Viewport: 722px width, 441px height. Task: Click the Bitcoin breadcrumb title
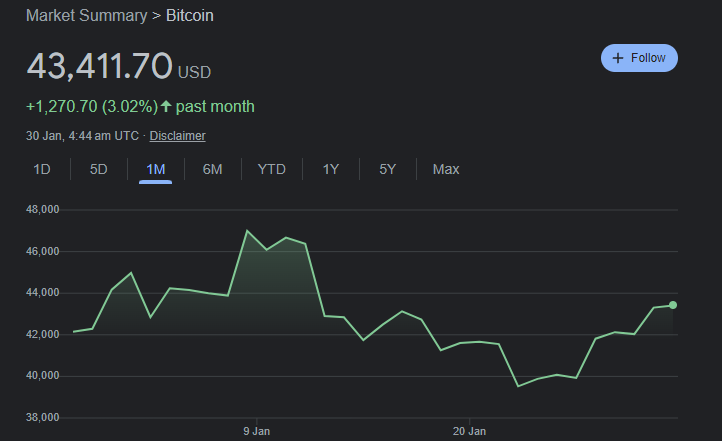pos(190,16)
